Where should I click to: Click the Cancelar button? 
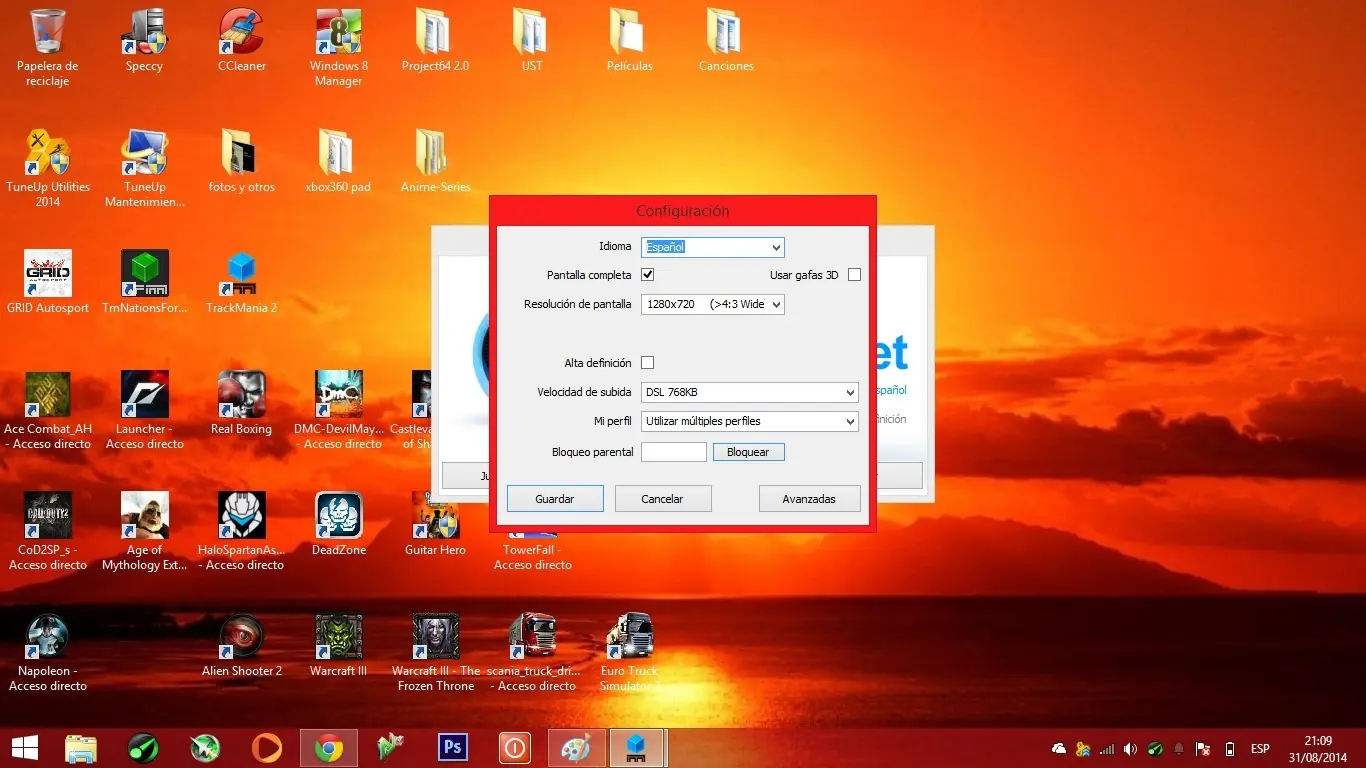[663, 498]
